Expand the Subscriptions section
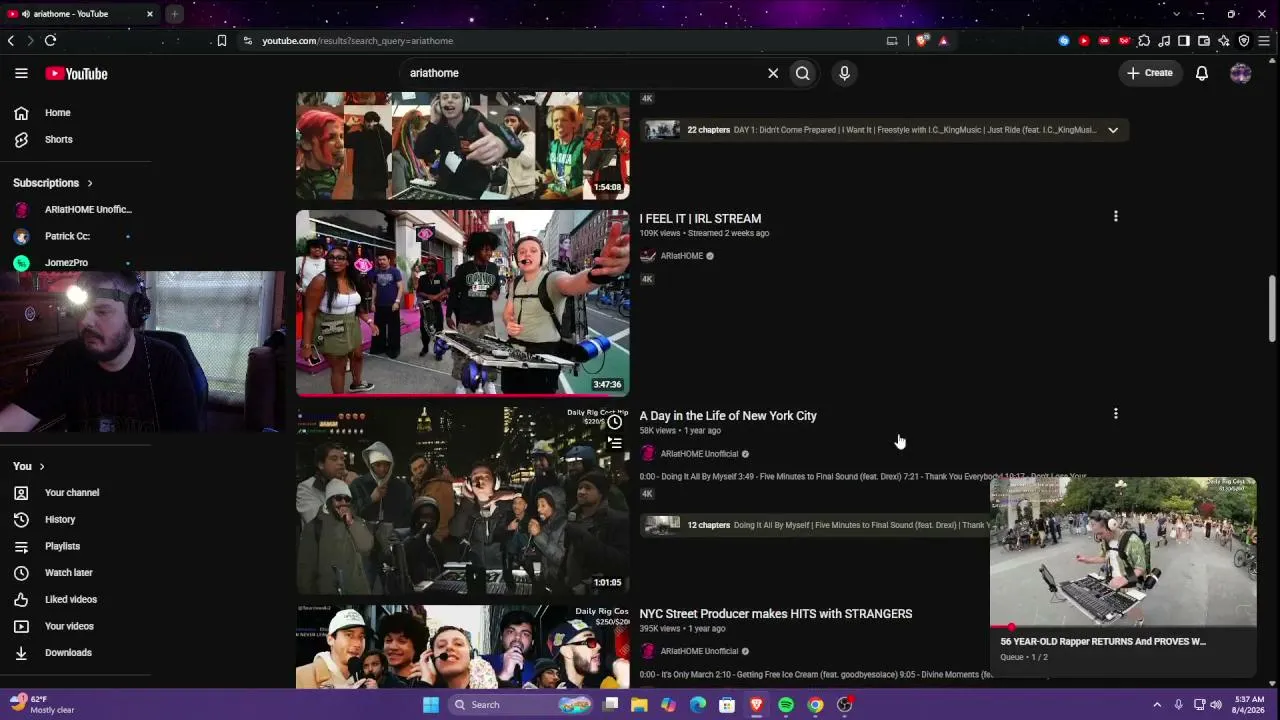The width and height of the screenshot is (1280, 720). (53, 183)
